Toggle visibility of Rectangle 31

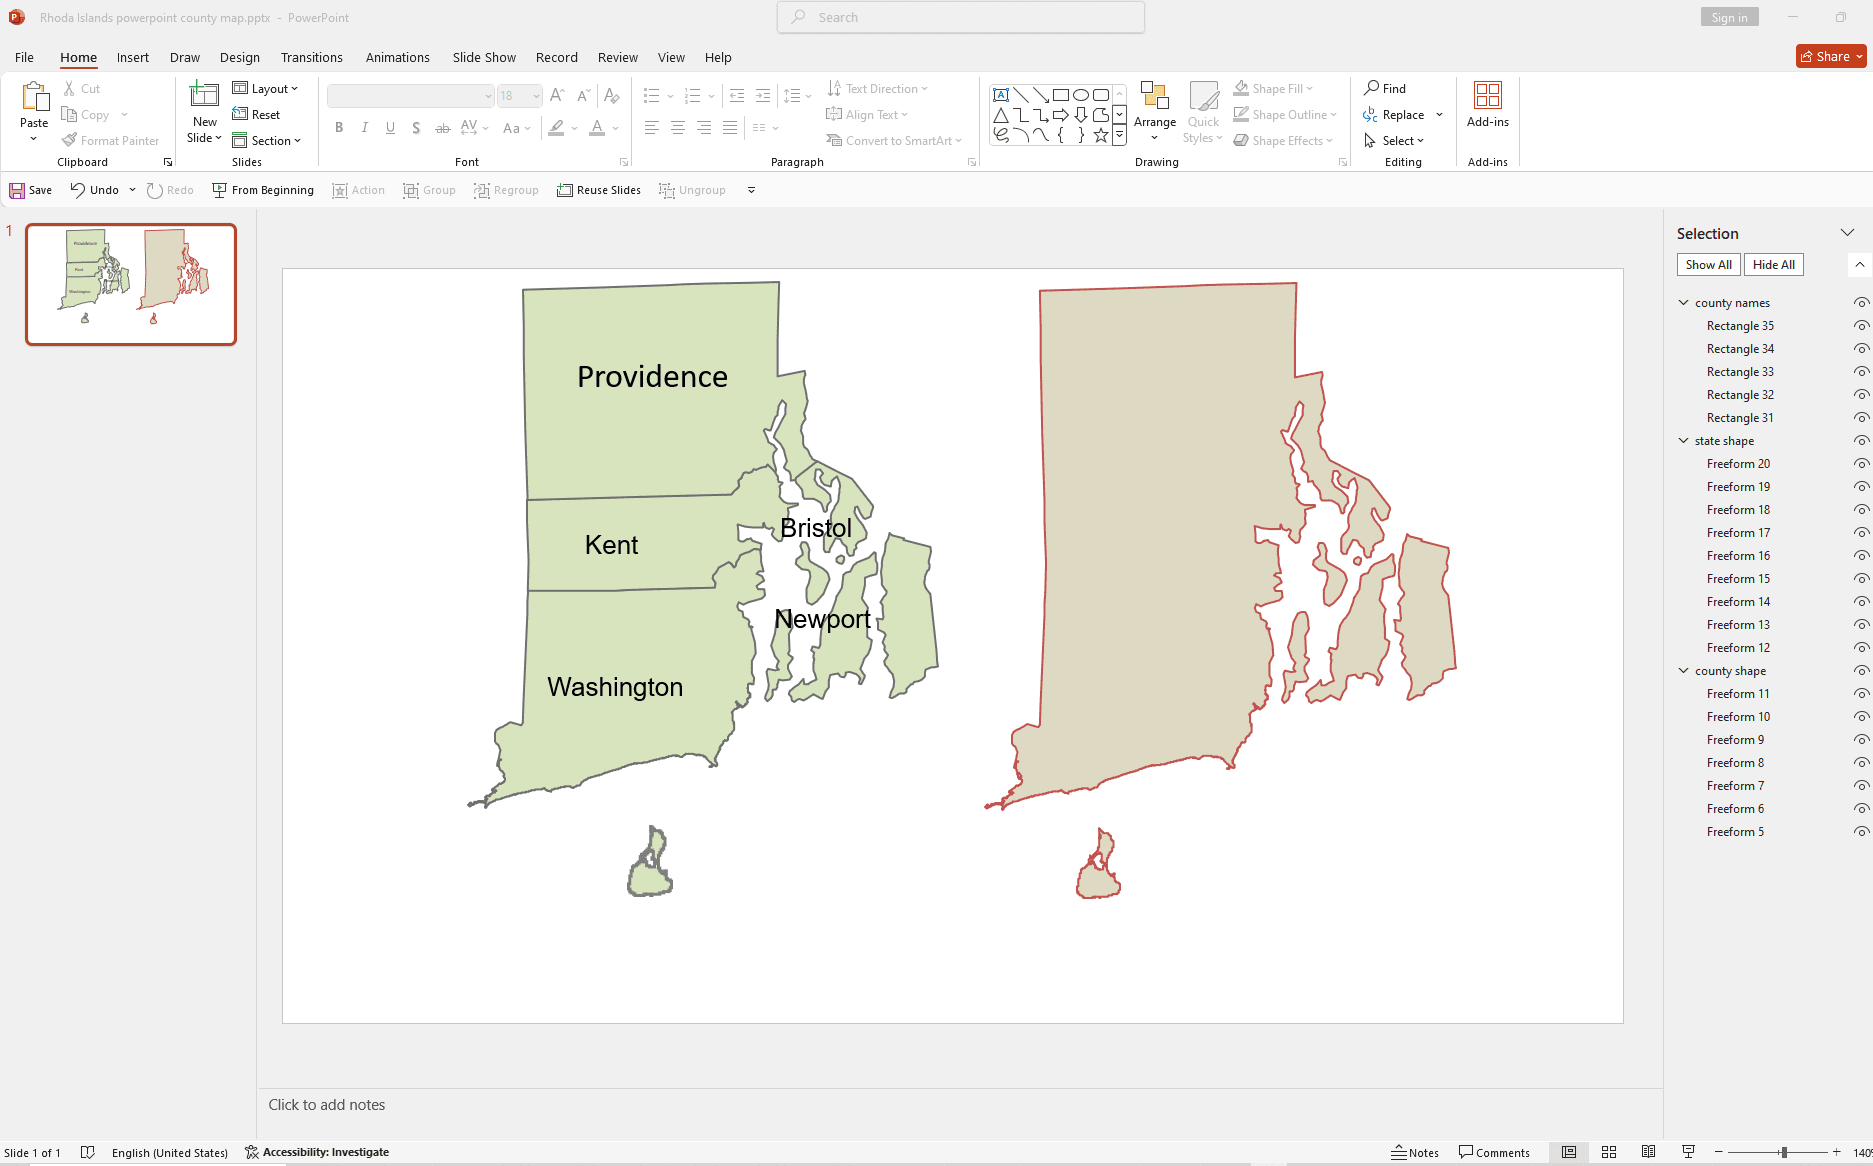1860,418
